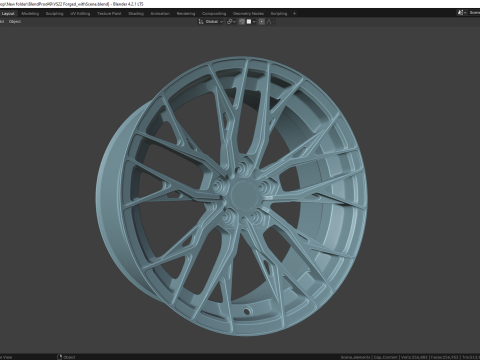Open the Compositing workspace tab
The image size is (480, 360).
[214, 14]
